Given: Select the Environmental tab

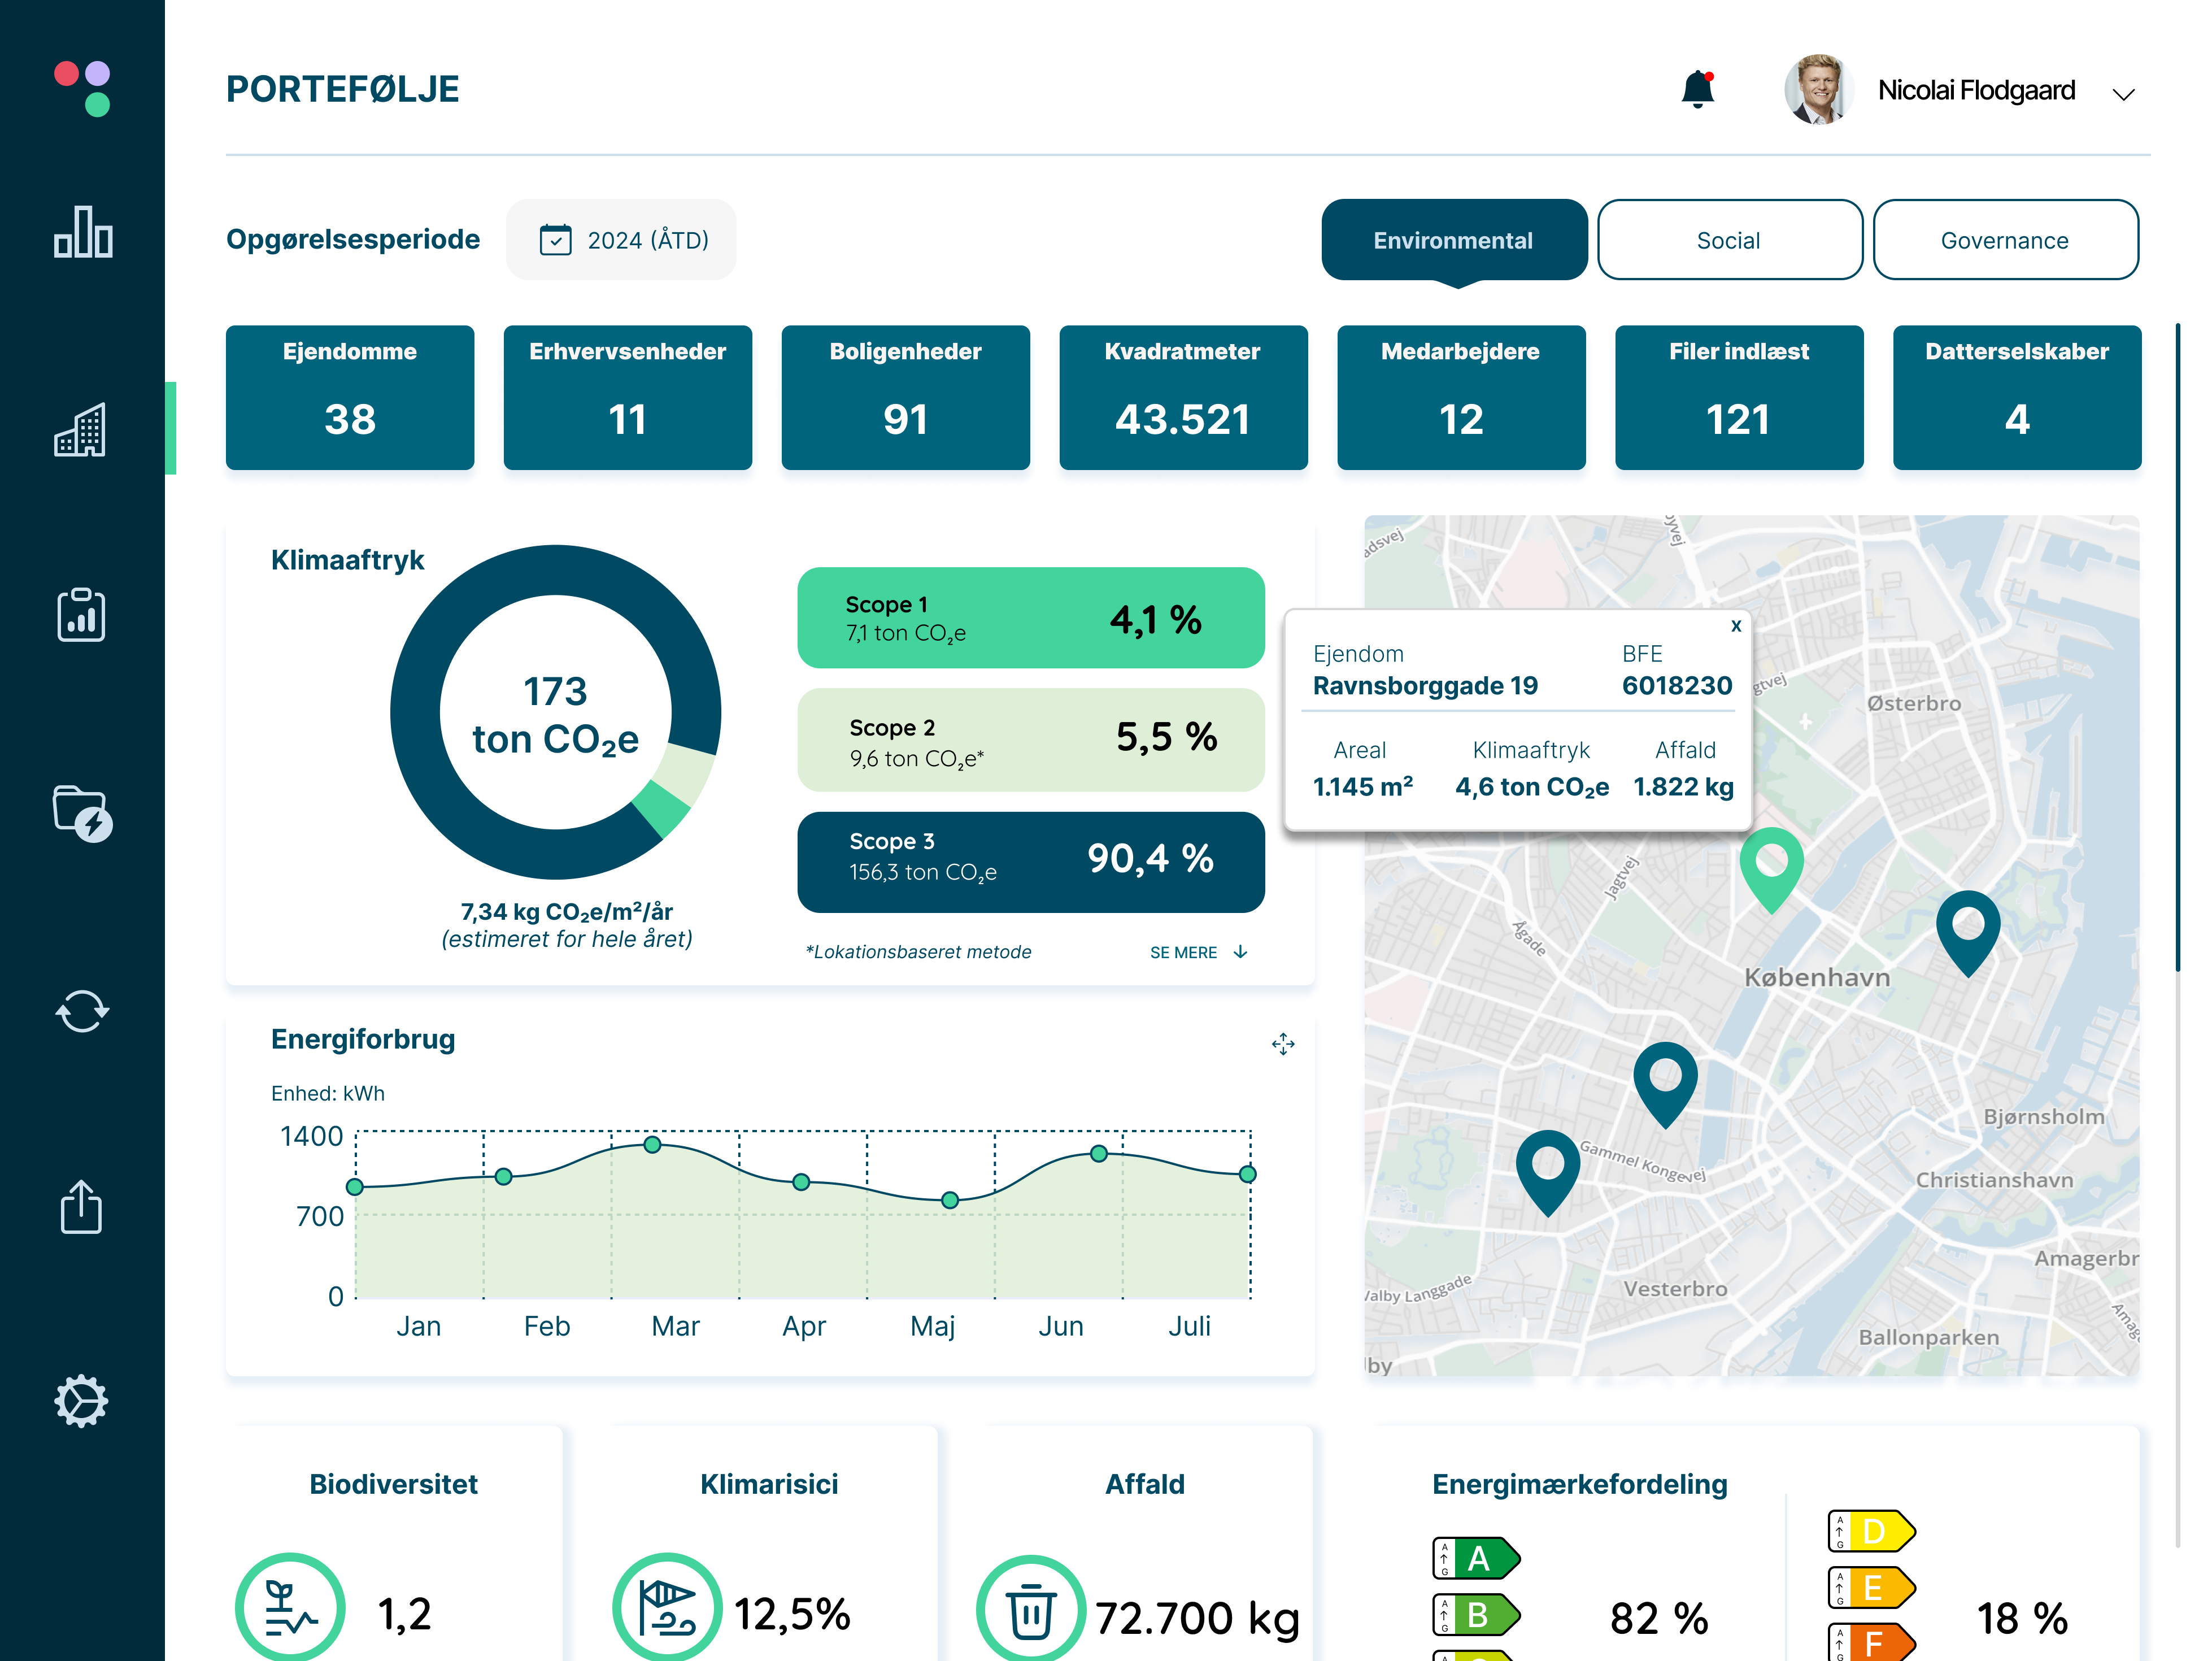Looking at the screenshot, I should [x=1454, y=240].
